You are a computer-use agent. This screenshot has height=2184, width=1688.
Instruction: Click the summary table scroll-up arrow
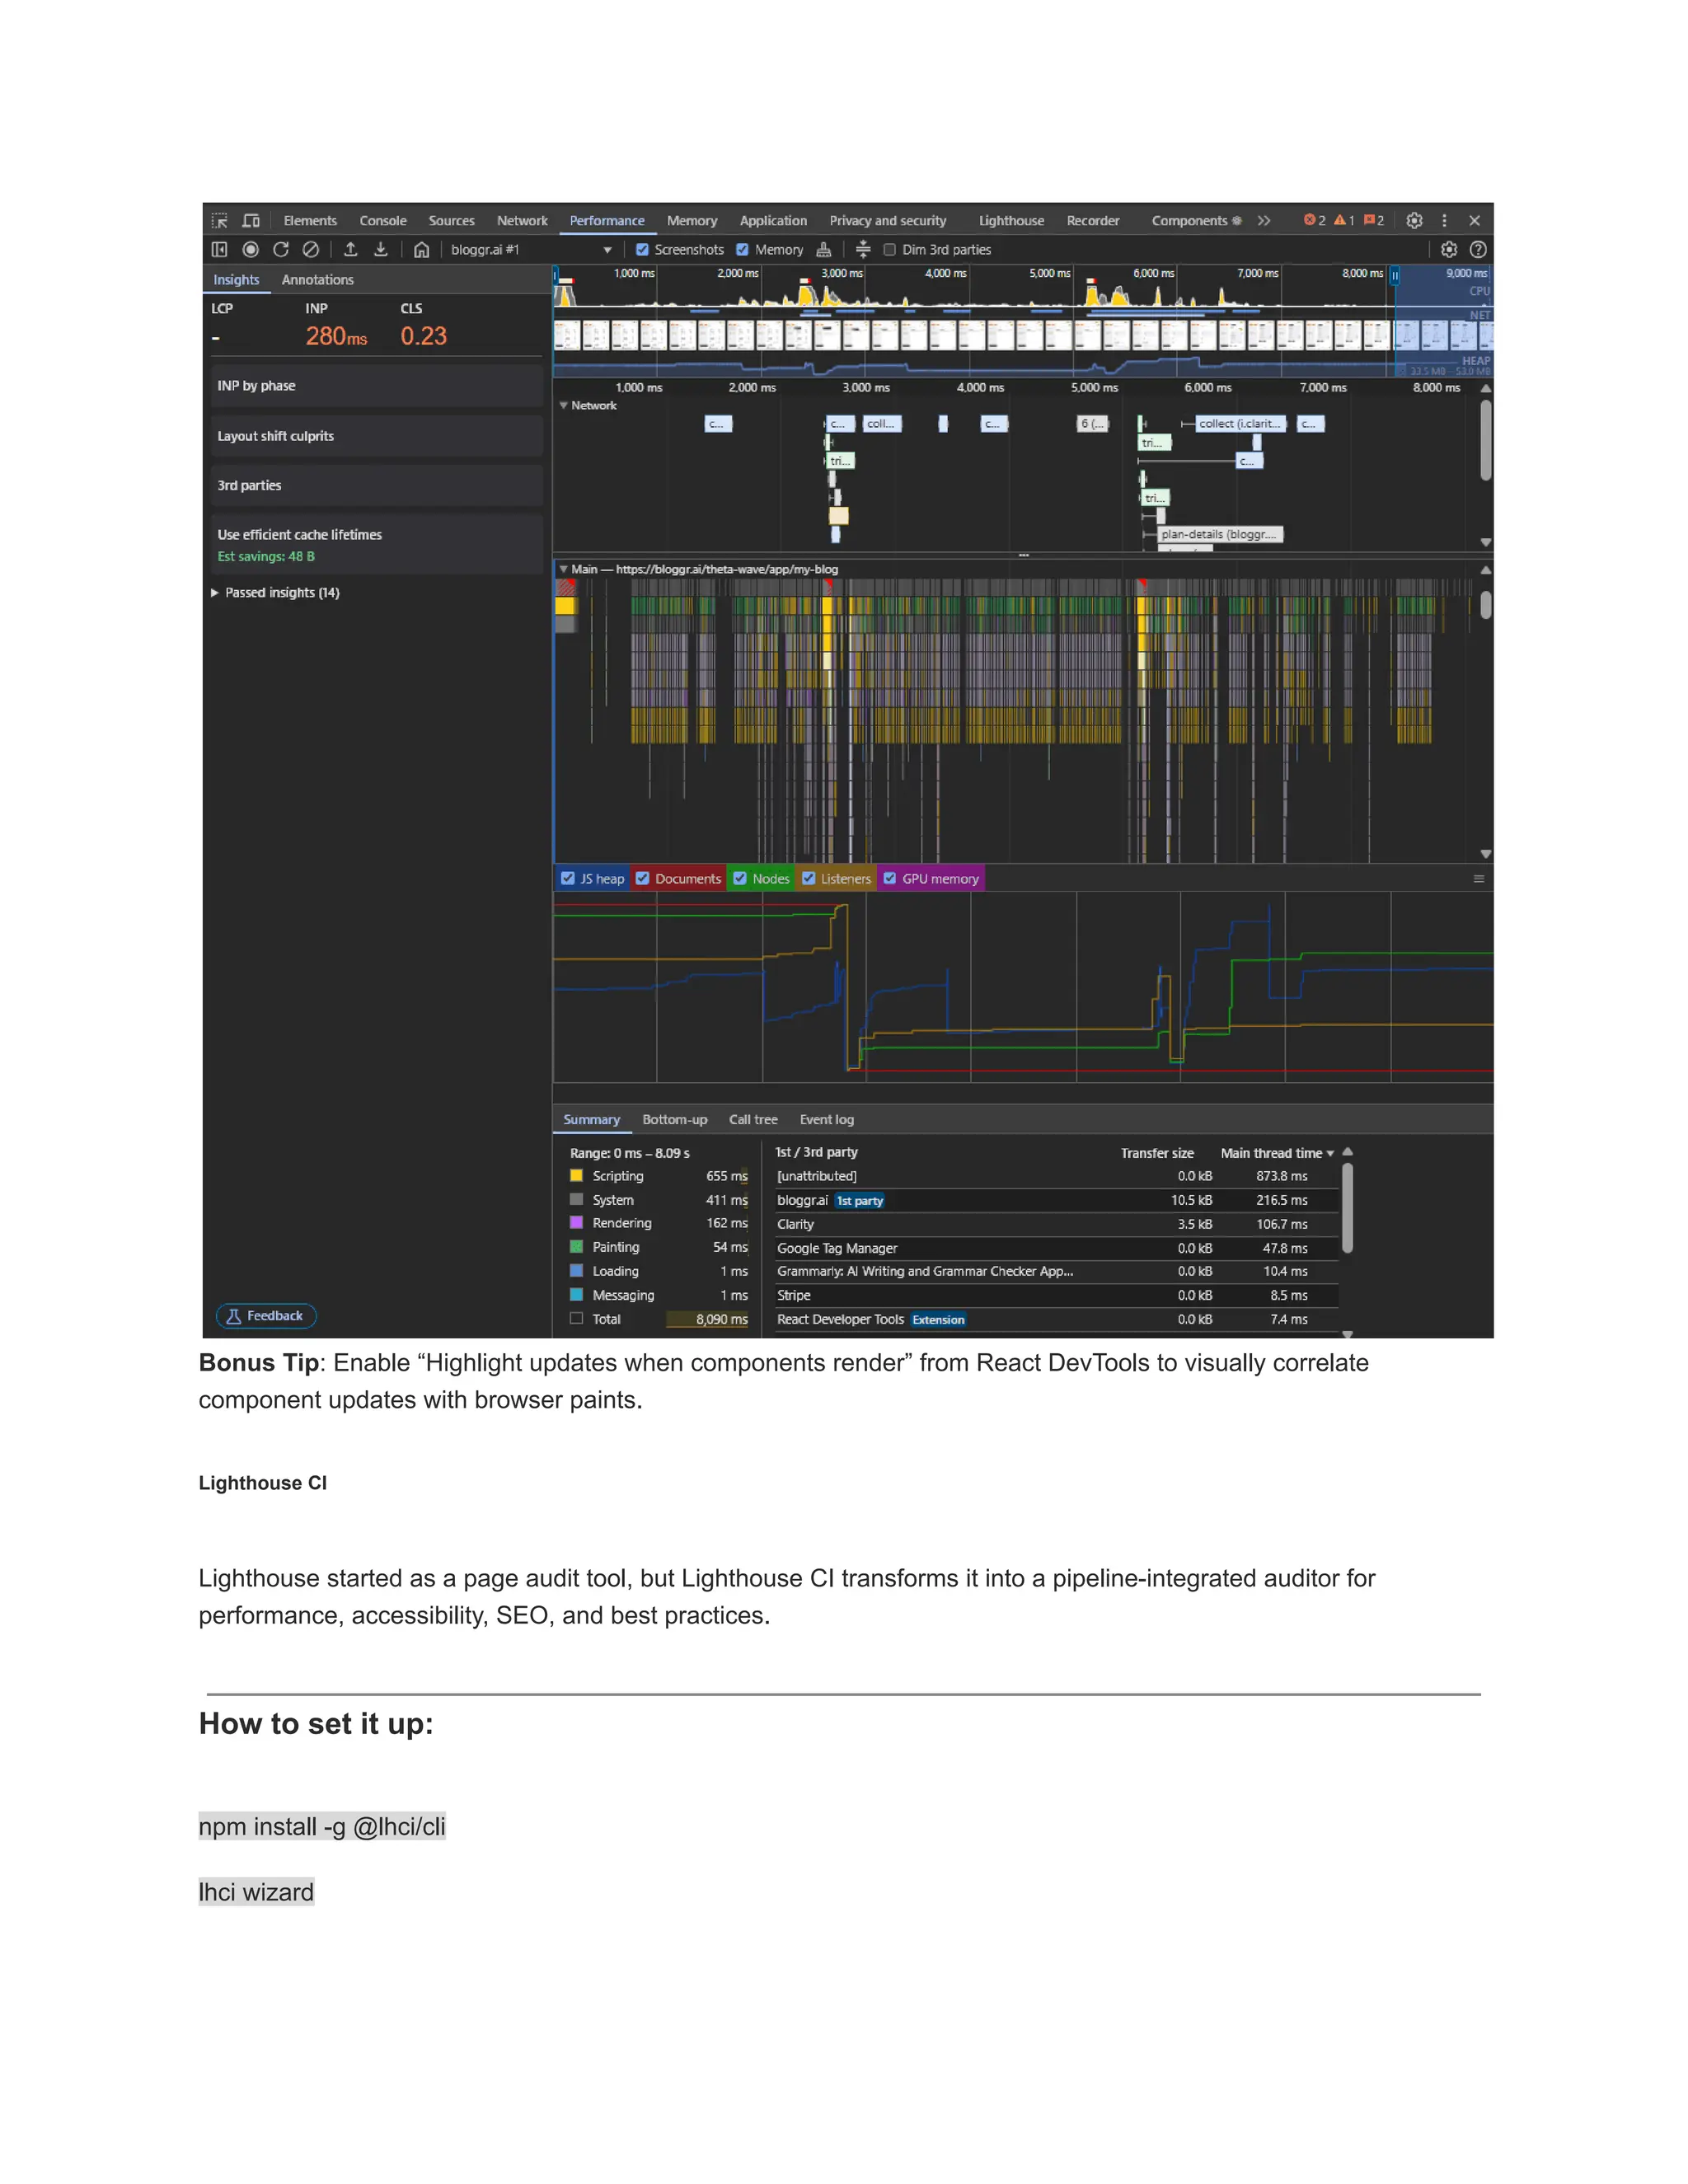[1347, 1152]
